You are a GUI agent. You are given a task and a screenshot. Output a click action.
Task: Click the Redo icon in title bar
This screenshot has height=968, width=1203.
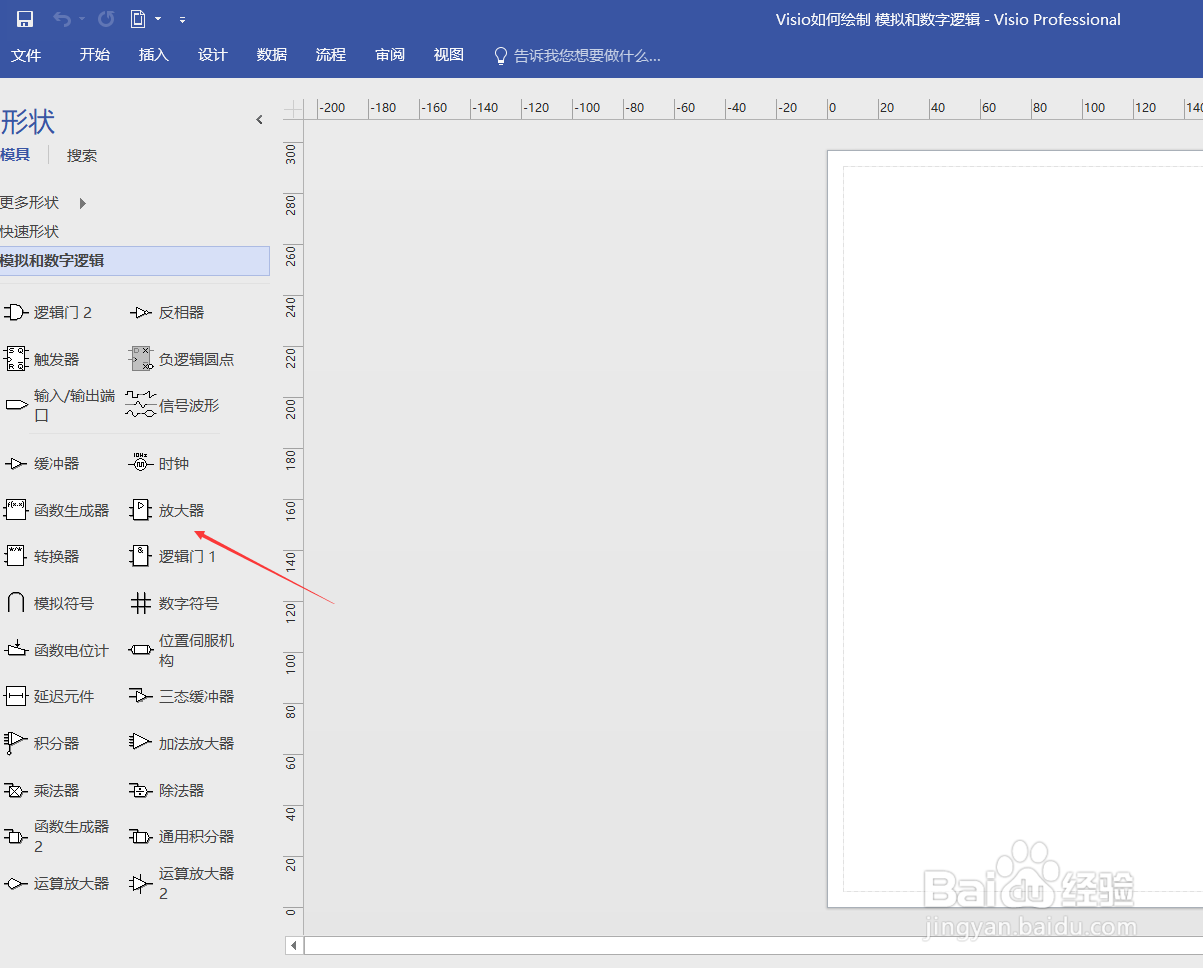[106, 19]
